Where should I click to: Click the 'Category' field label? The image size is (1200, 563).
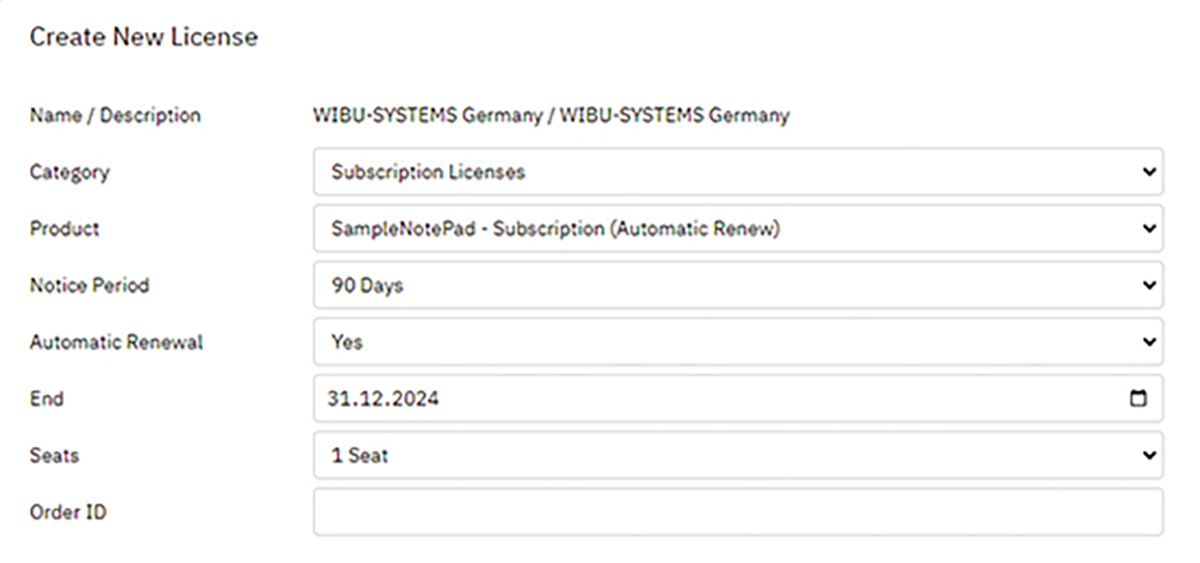pyautogui.click(x=70, y=172)
